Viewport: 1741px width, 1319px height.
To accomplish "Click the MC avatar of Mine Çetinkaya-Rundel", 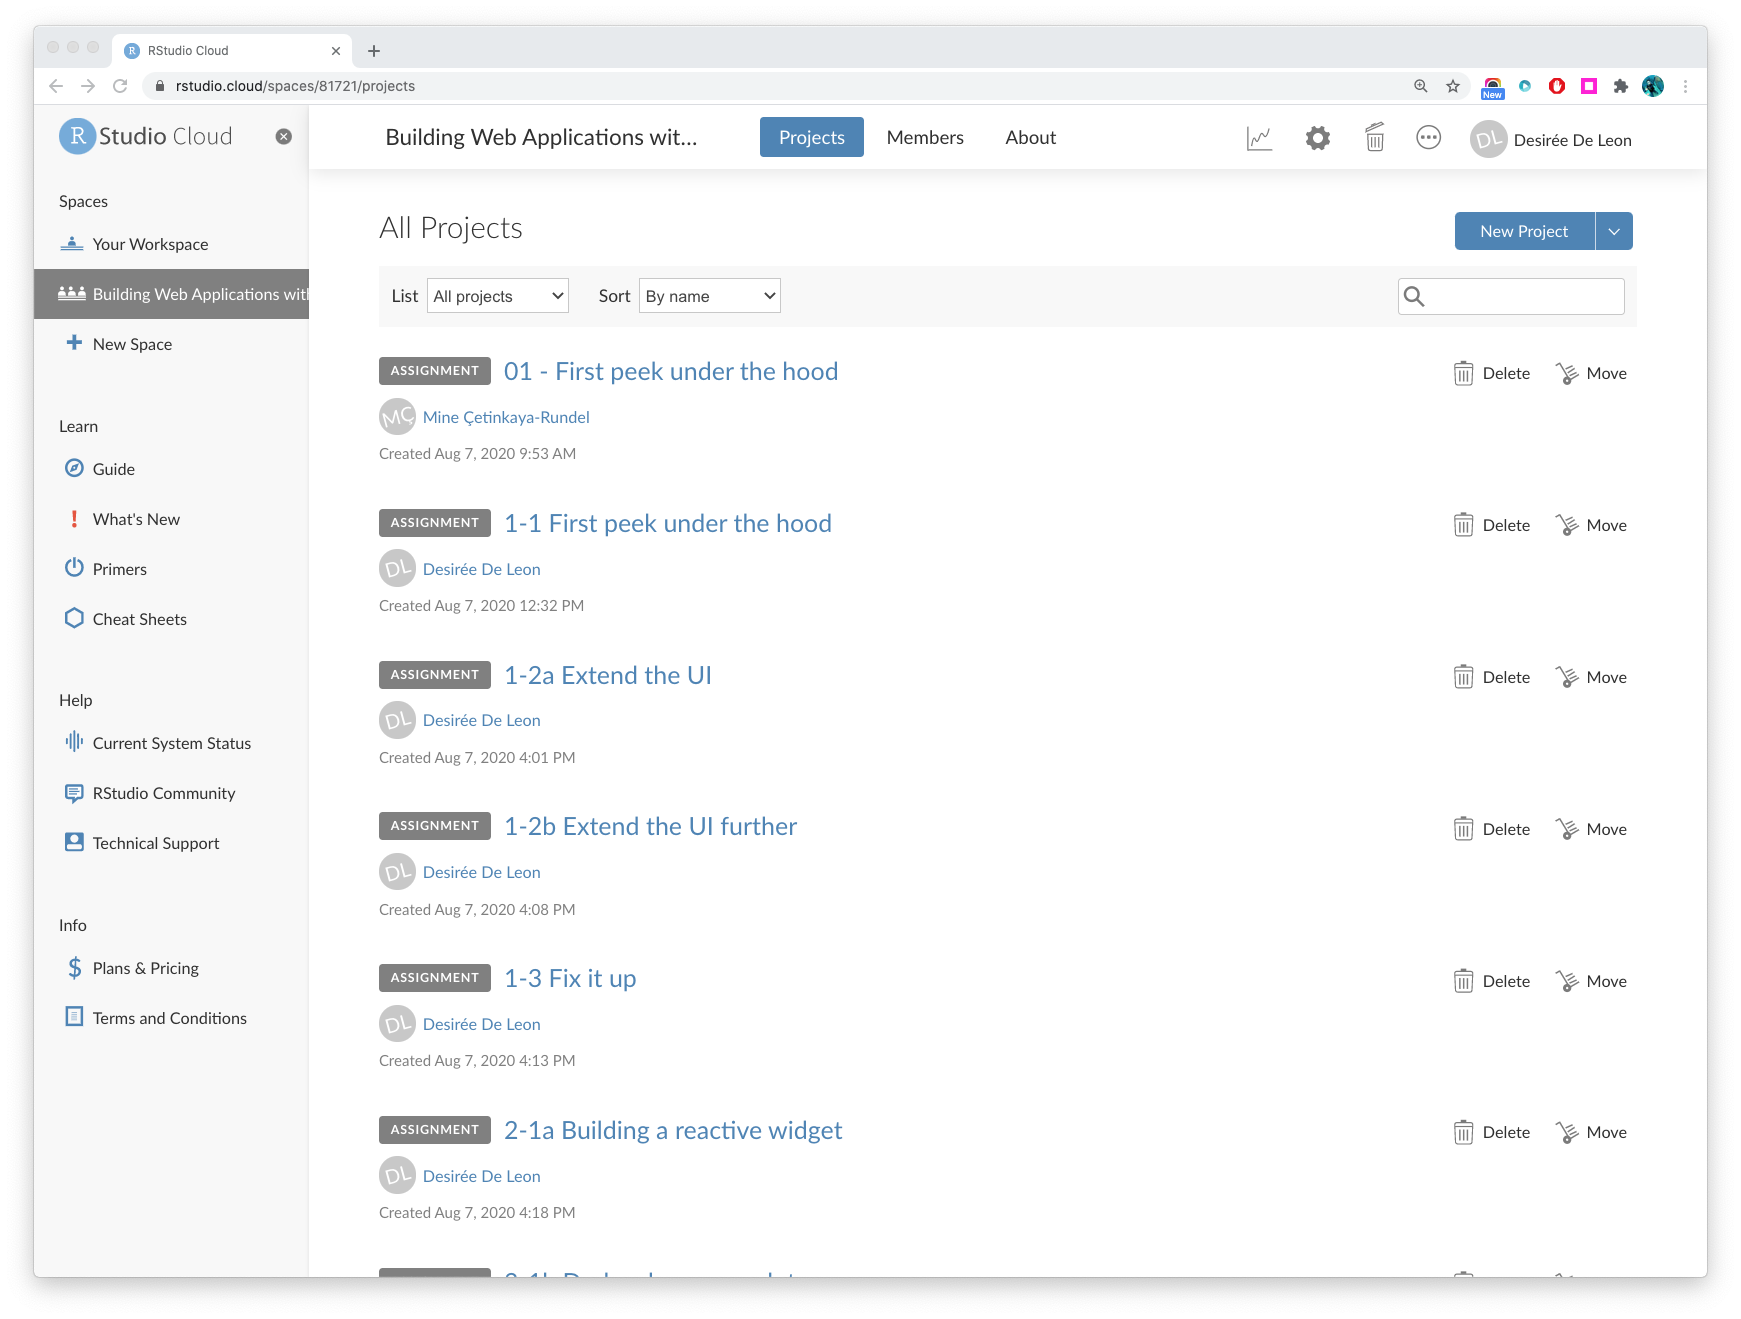I will (397, 417).
